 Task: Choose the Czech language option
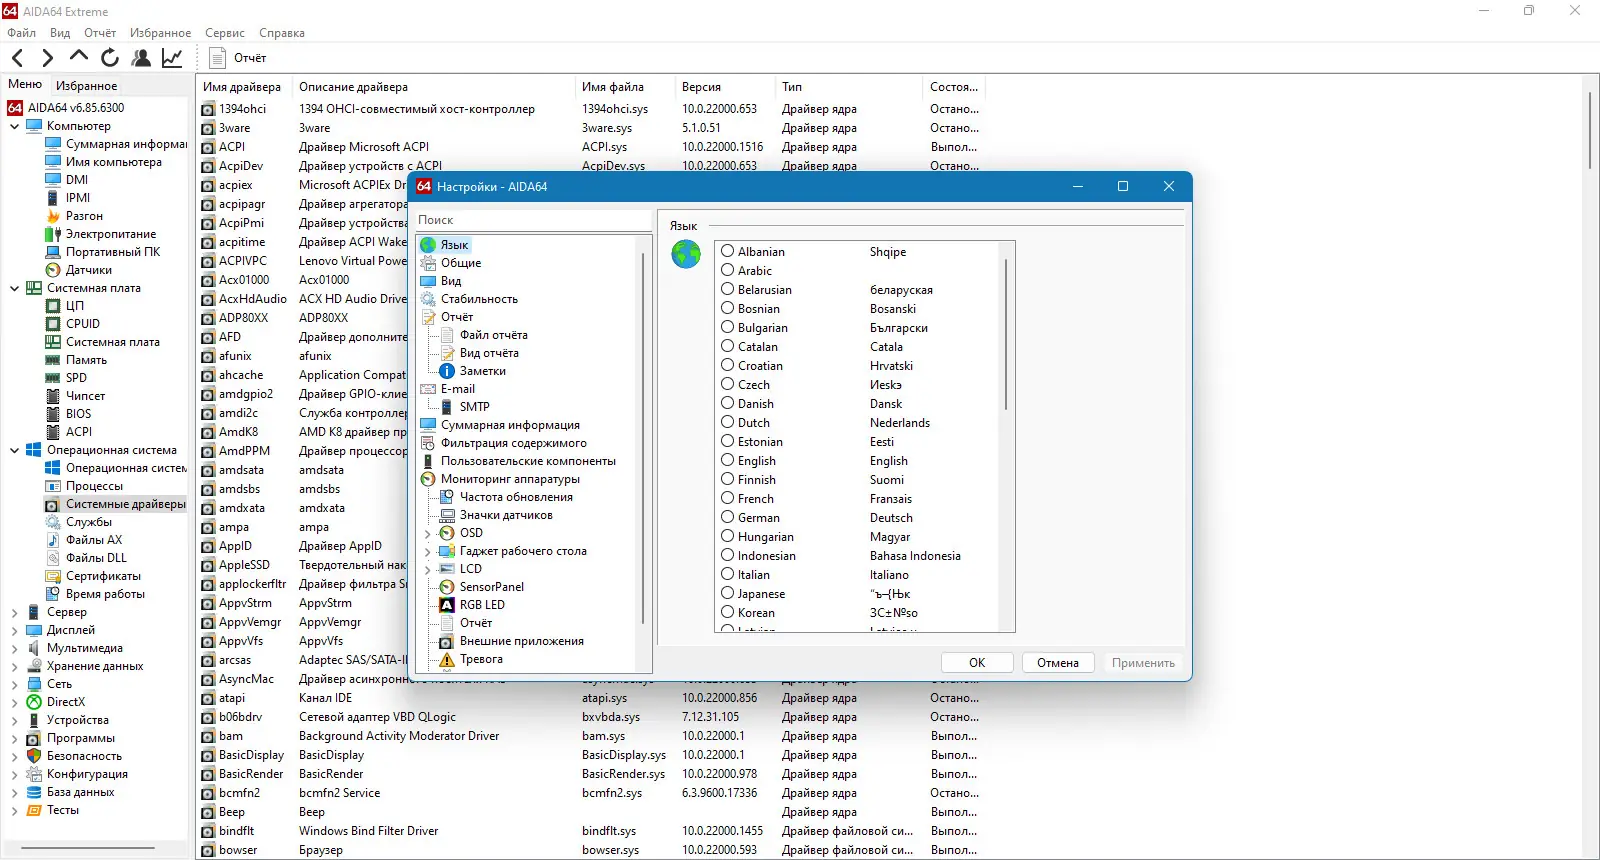point(728,385)
